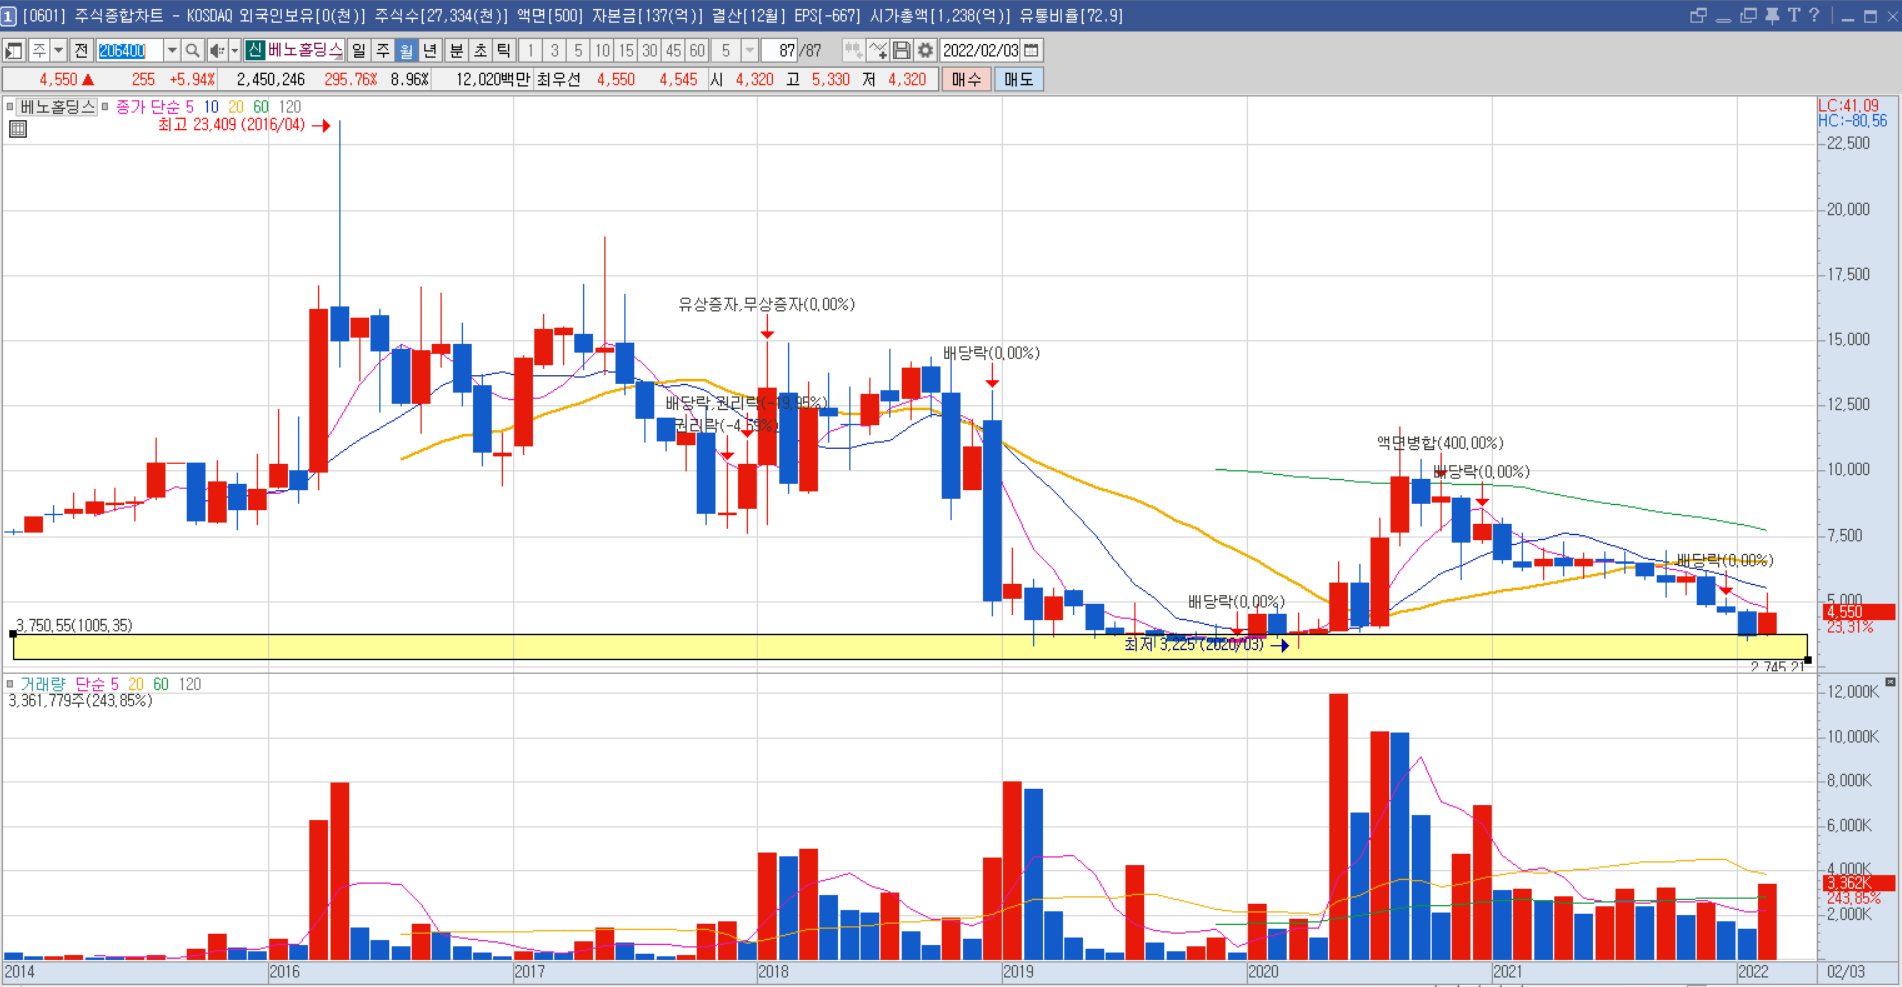This screenshot has width=1902, height=987.
Task: Click the orange 20 moving average legend
Action: (236, 107)
